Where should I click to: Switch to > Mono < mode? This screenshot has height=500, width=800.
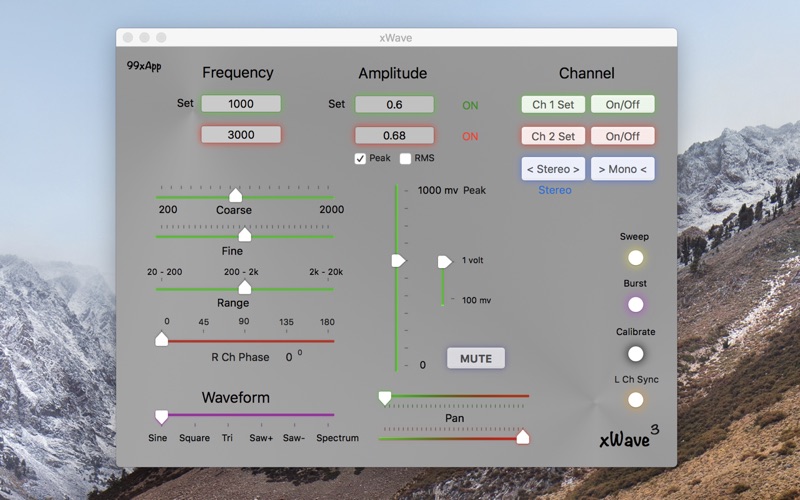click(622, 169)
